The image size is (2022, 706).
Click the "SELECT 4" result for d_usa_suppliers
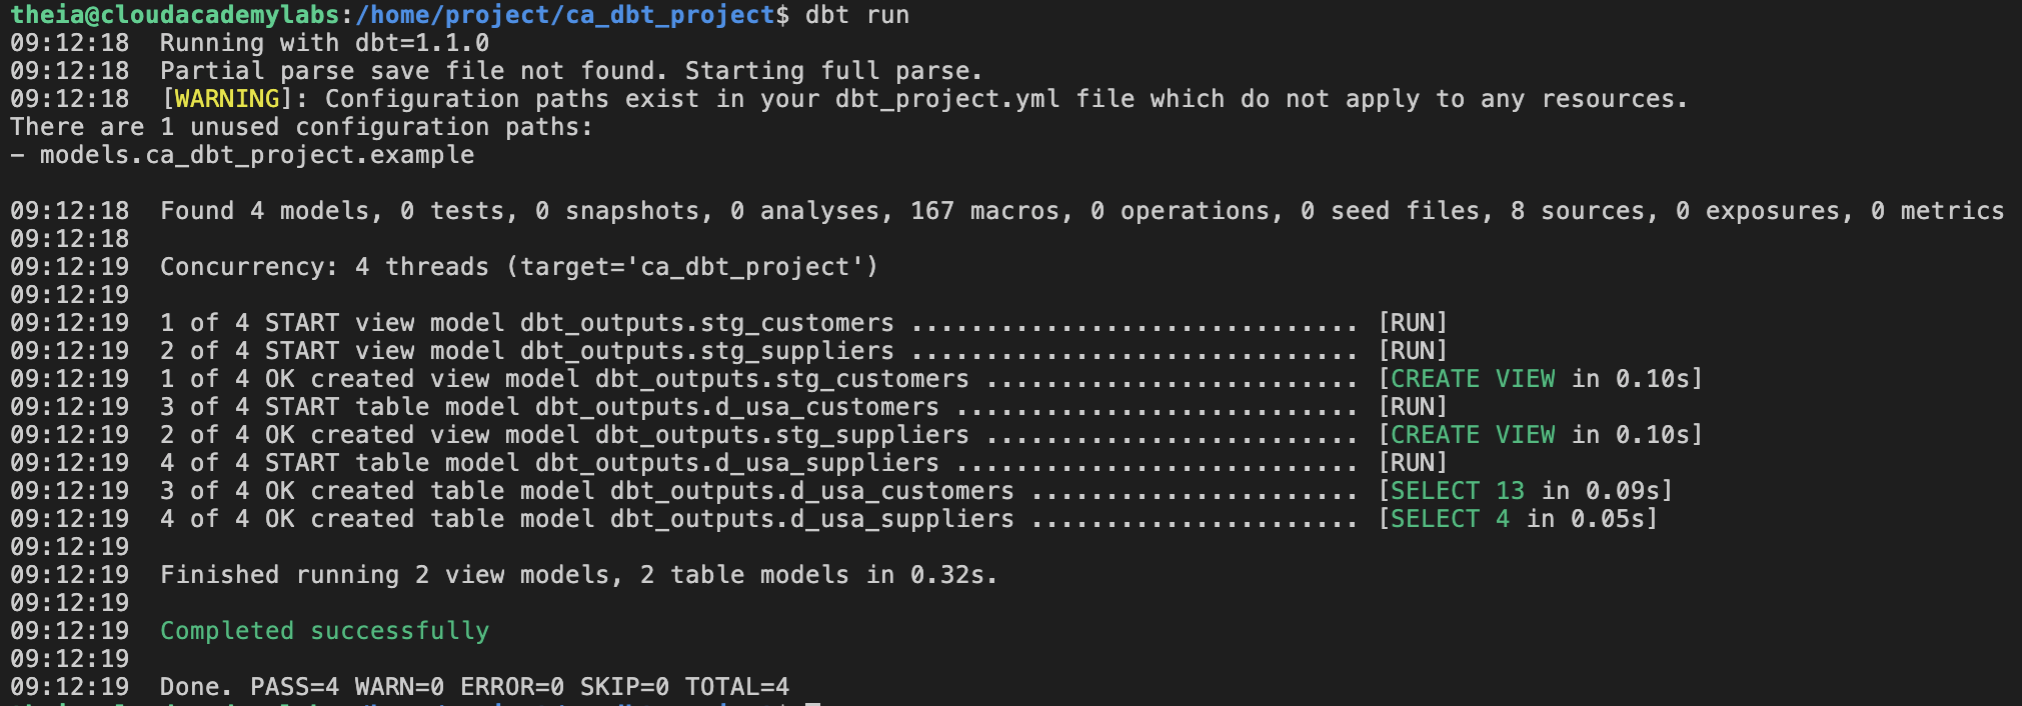1450,519
